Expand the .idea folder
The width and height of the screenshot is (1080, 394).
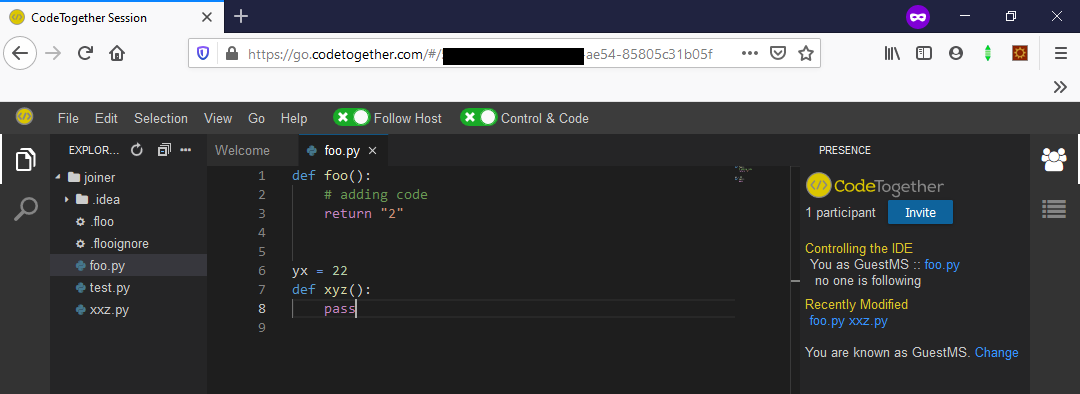pos(67,200)
